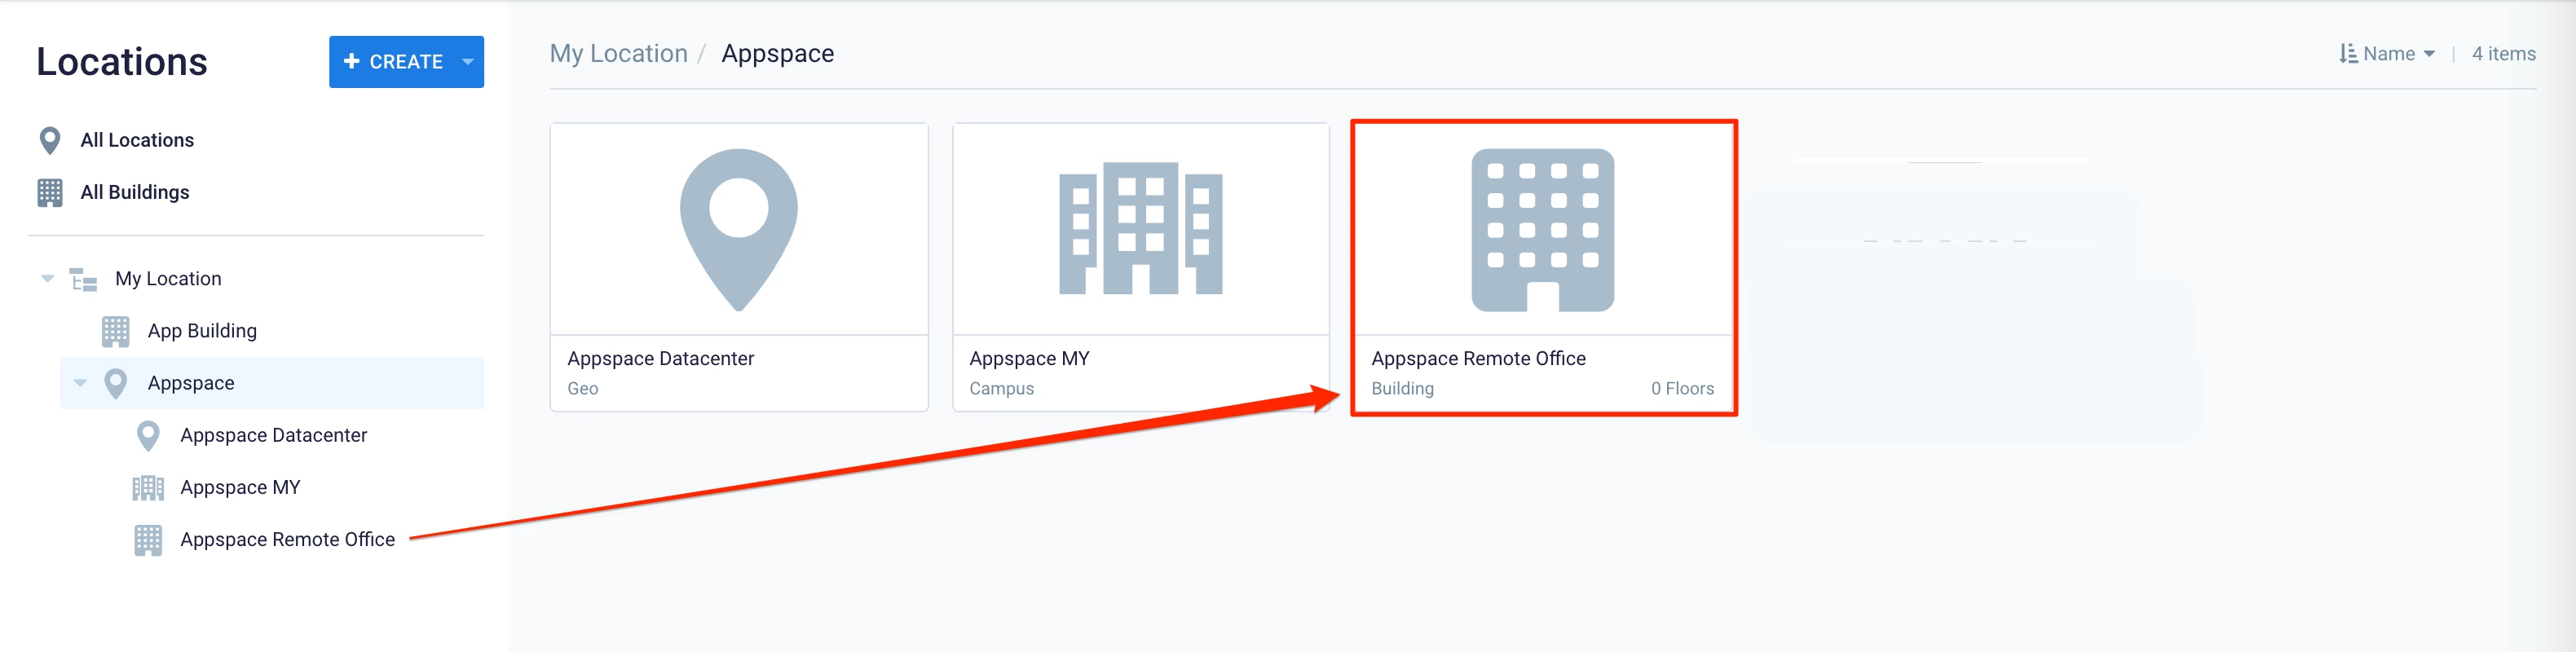Click Appspace Remote Office building icon in tree
This screenshot has width=2576, height=652.
(148, 540)
